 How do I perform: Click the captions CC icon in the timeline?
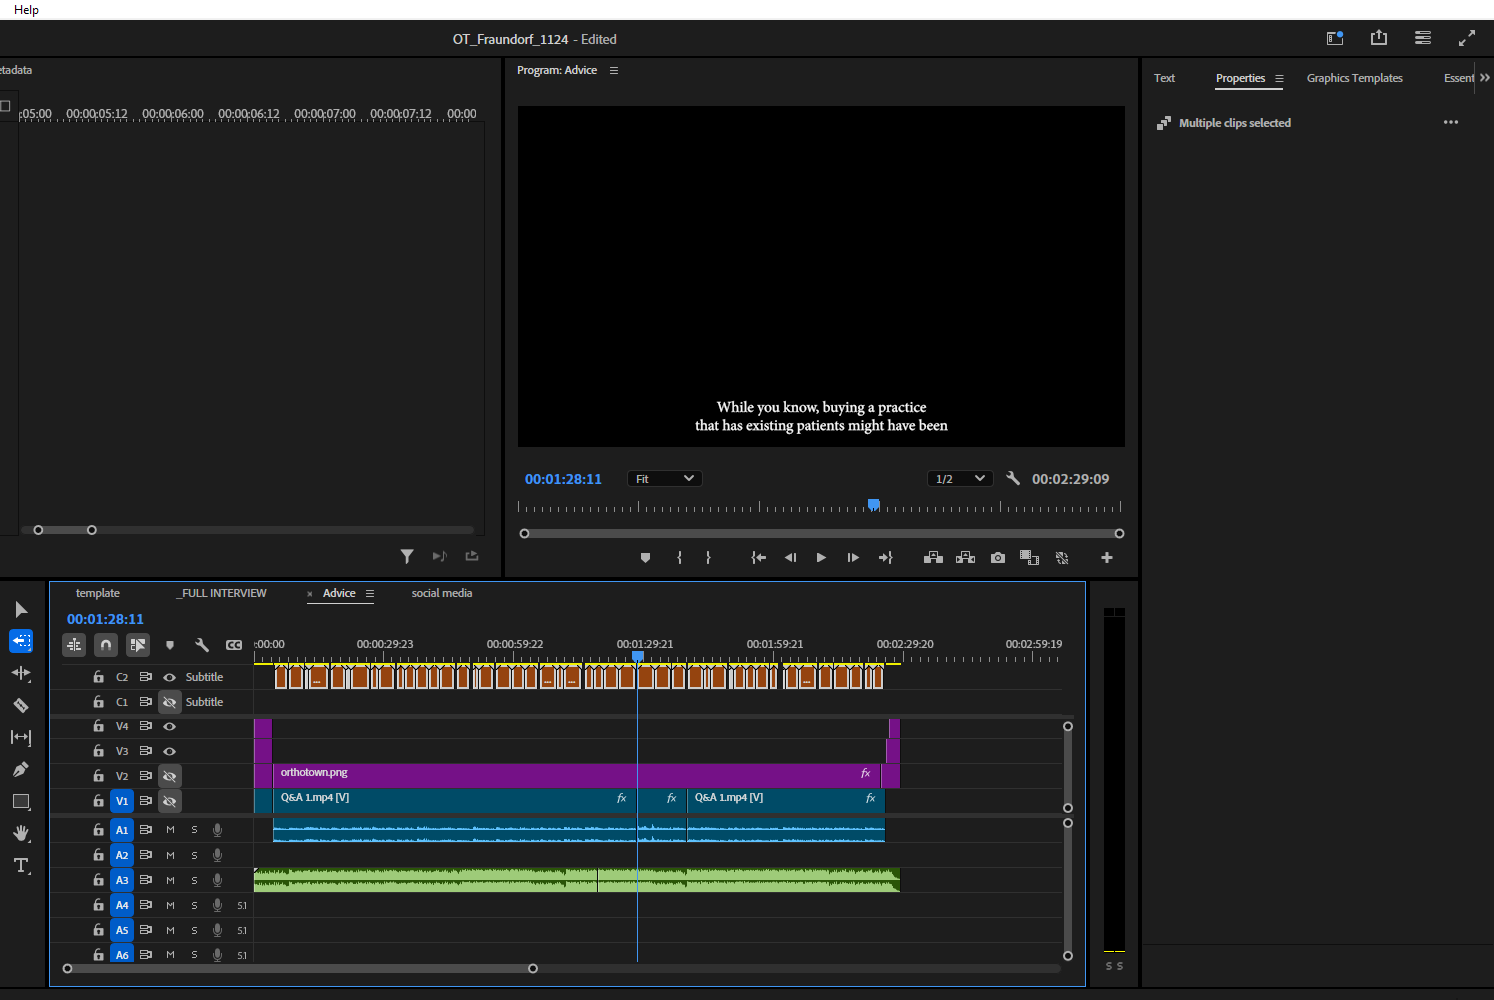point(234,645)
